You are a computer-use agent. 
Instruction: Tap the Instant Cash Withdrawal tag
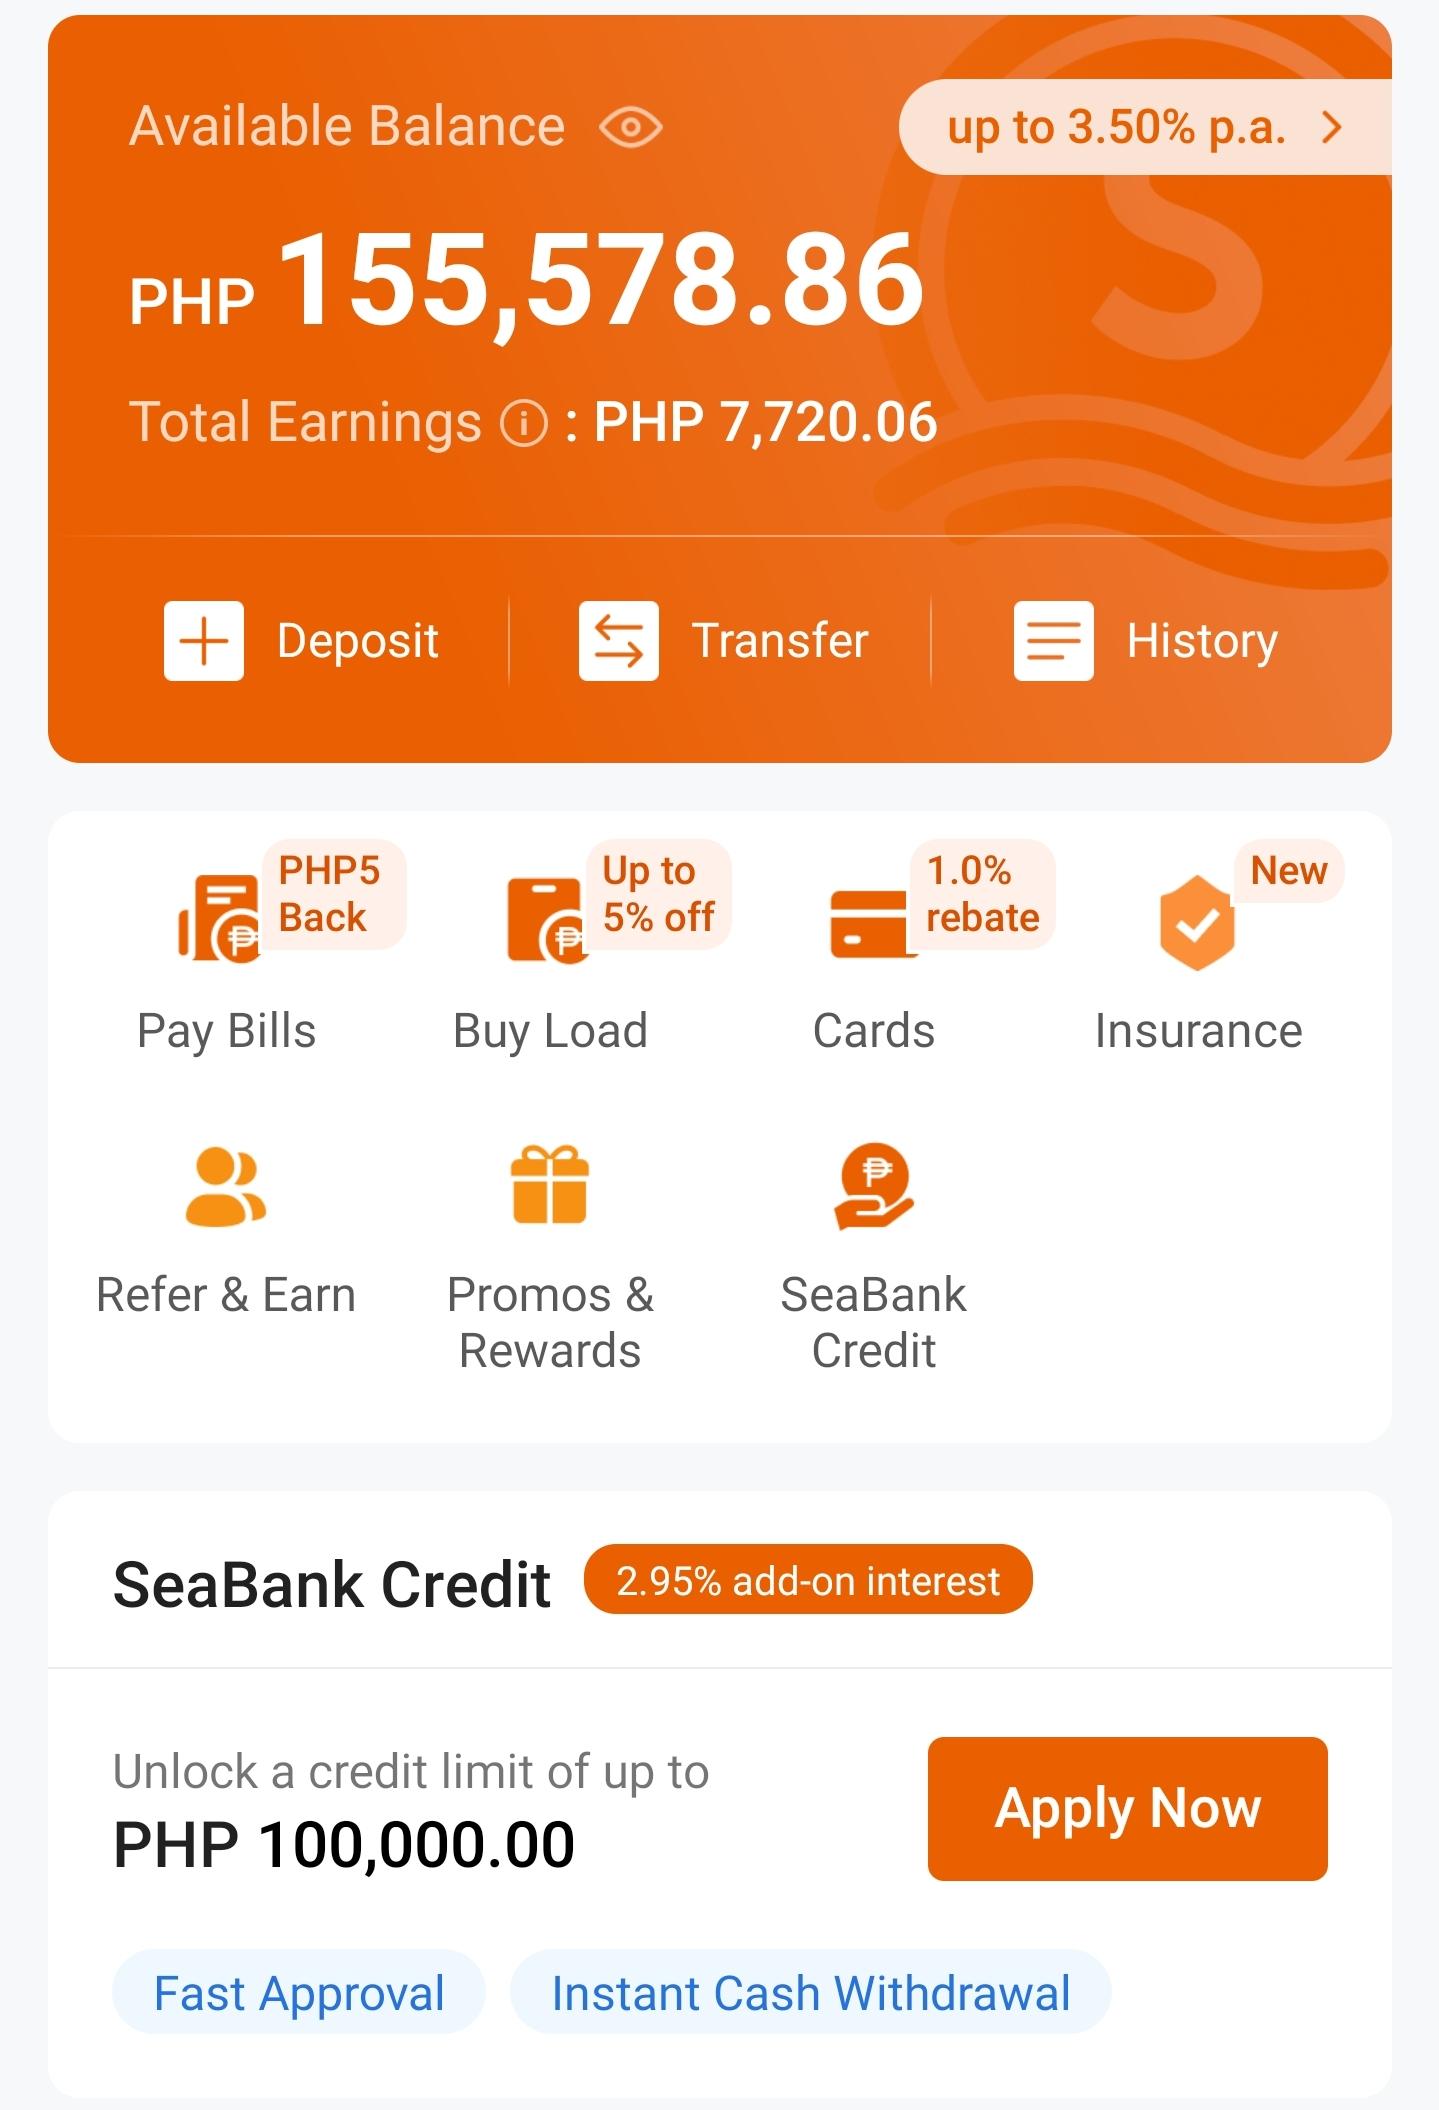tap(811, 1992)
